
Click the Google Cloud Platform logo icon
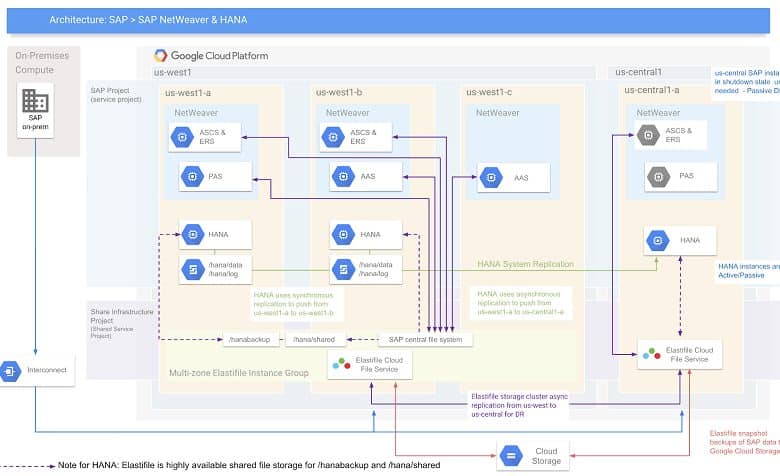point(160,55)
